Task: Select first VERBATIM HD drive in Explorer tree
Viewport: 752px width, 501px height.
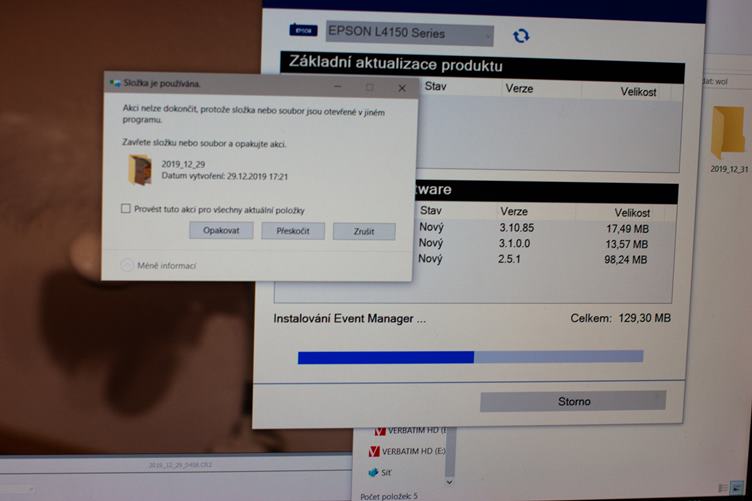Action: [x=410, y=431]
